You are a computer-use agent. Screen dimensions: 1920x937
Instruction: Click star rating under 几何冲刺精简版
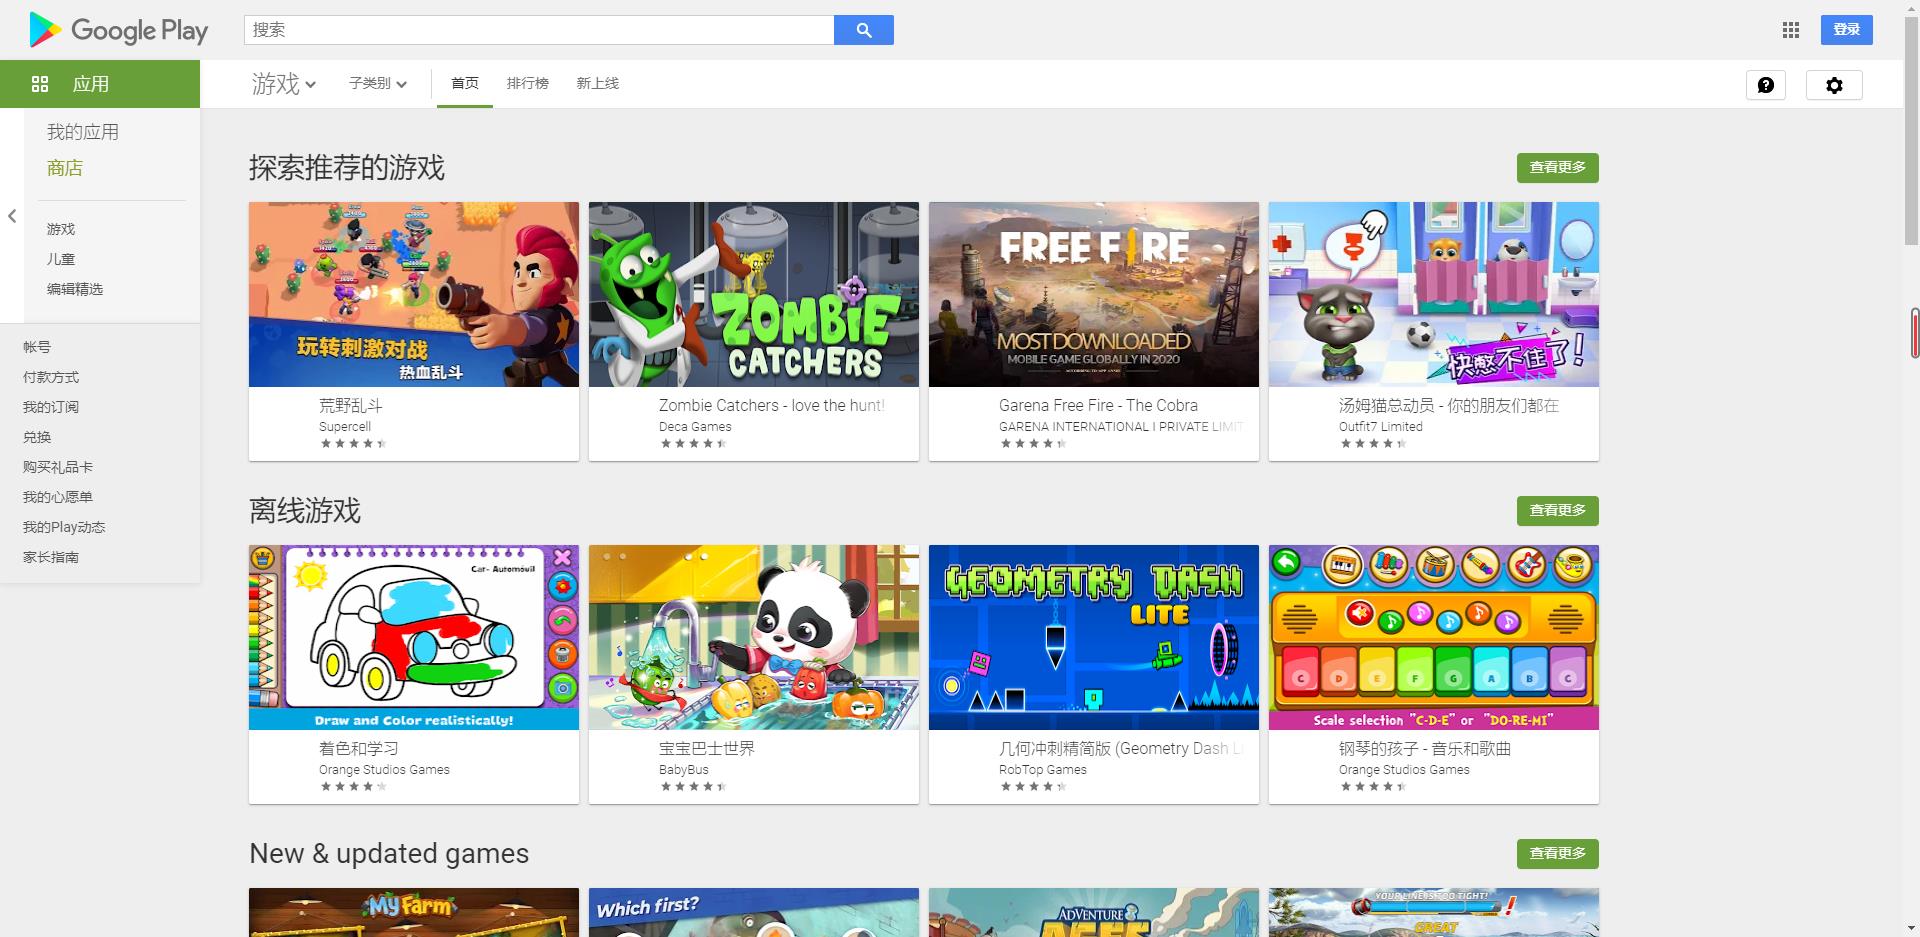point(1033,787)
